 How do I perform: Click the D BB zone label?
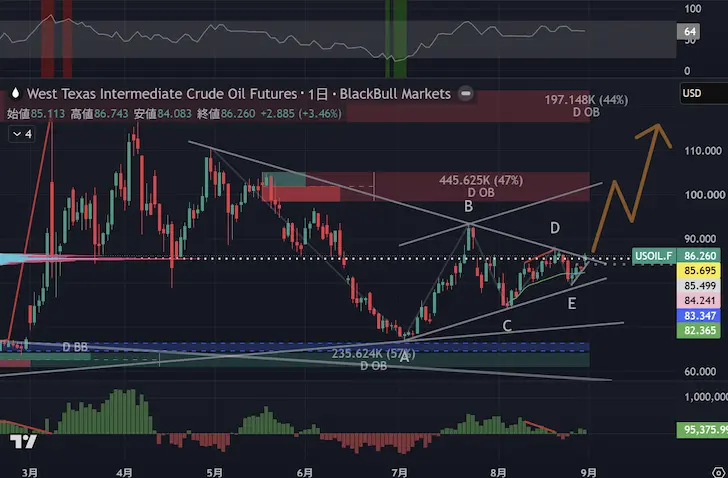pos(75,348)
